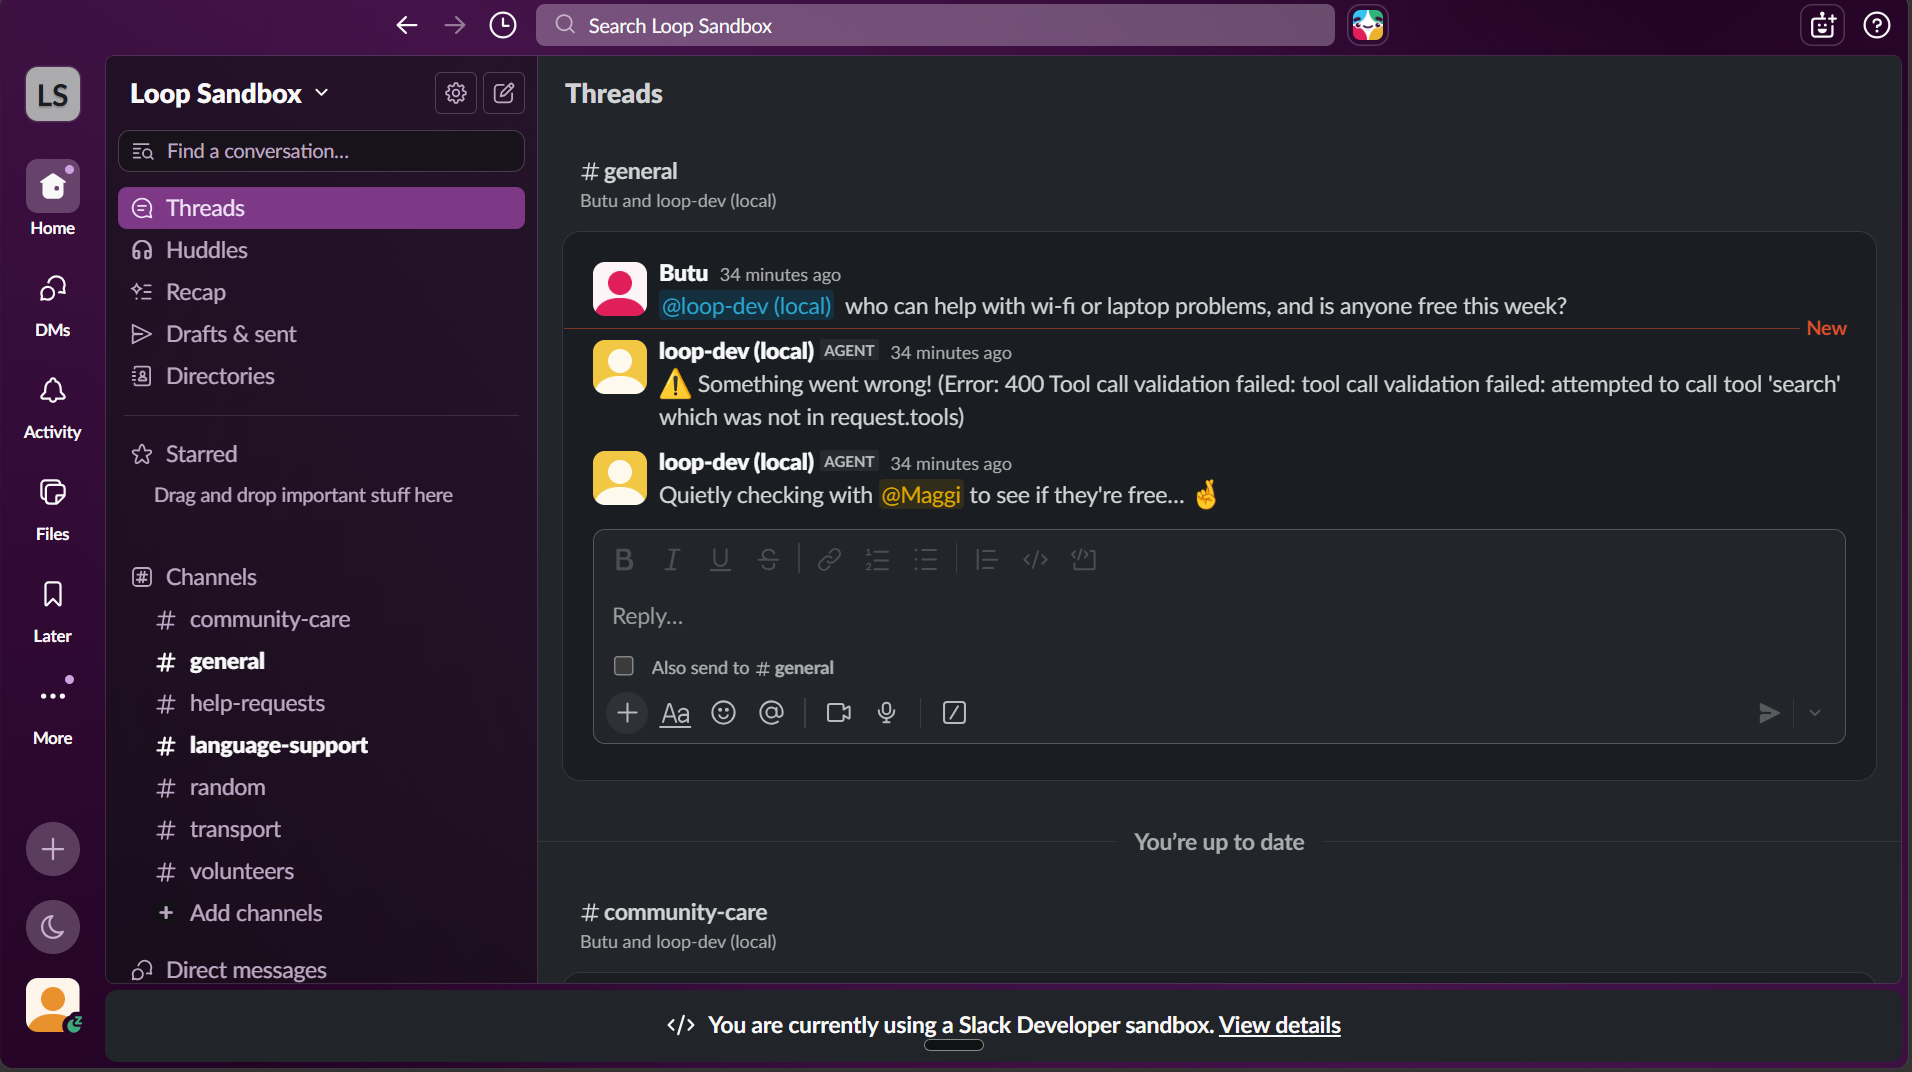Screen dimensions: 1912x1072
Task: Start an ordered list in the reply
Action: (877, 560)
